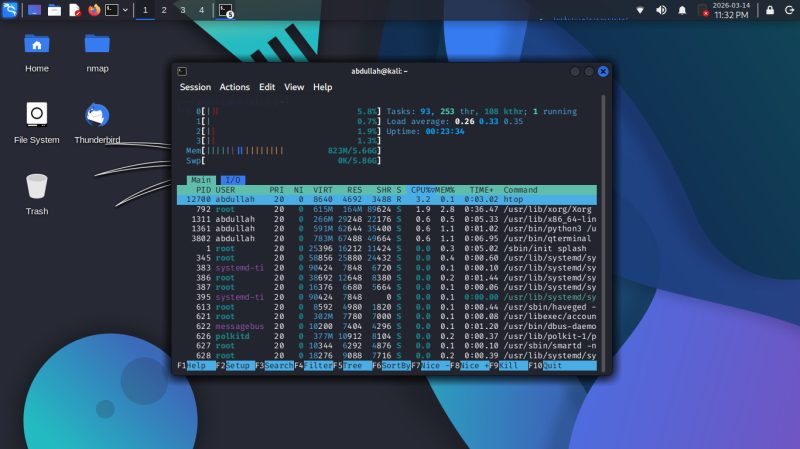Open the Session menu
800x449 pixels.
(x=195, y=87)
